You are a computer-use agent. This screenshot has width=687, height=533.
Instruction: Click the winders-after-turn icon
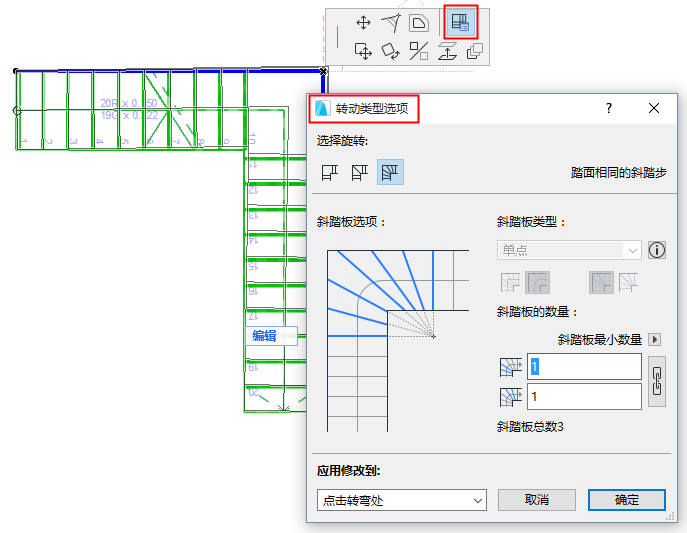511,397
